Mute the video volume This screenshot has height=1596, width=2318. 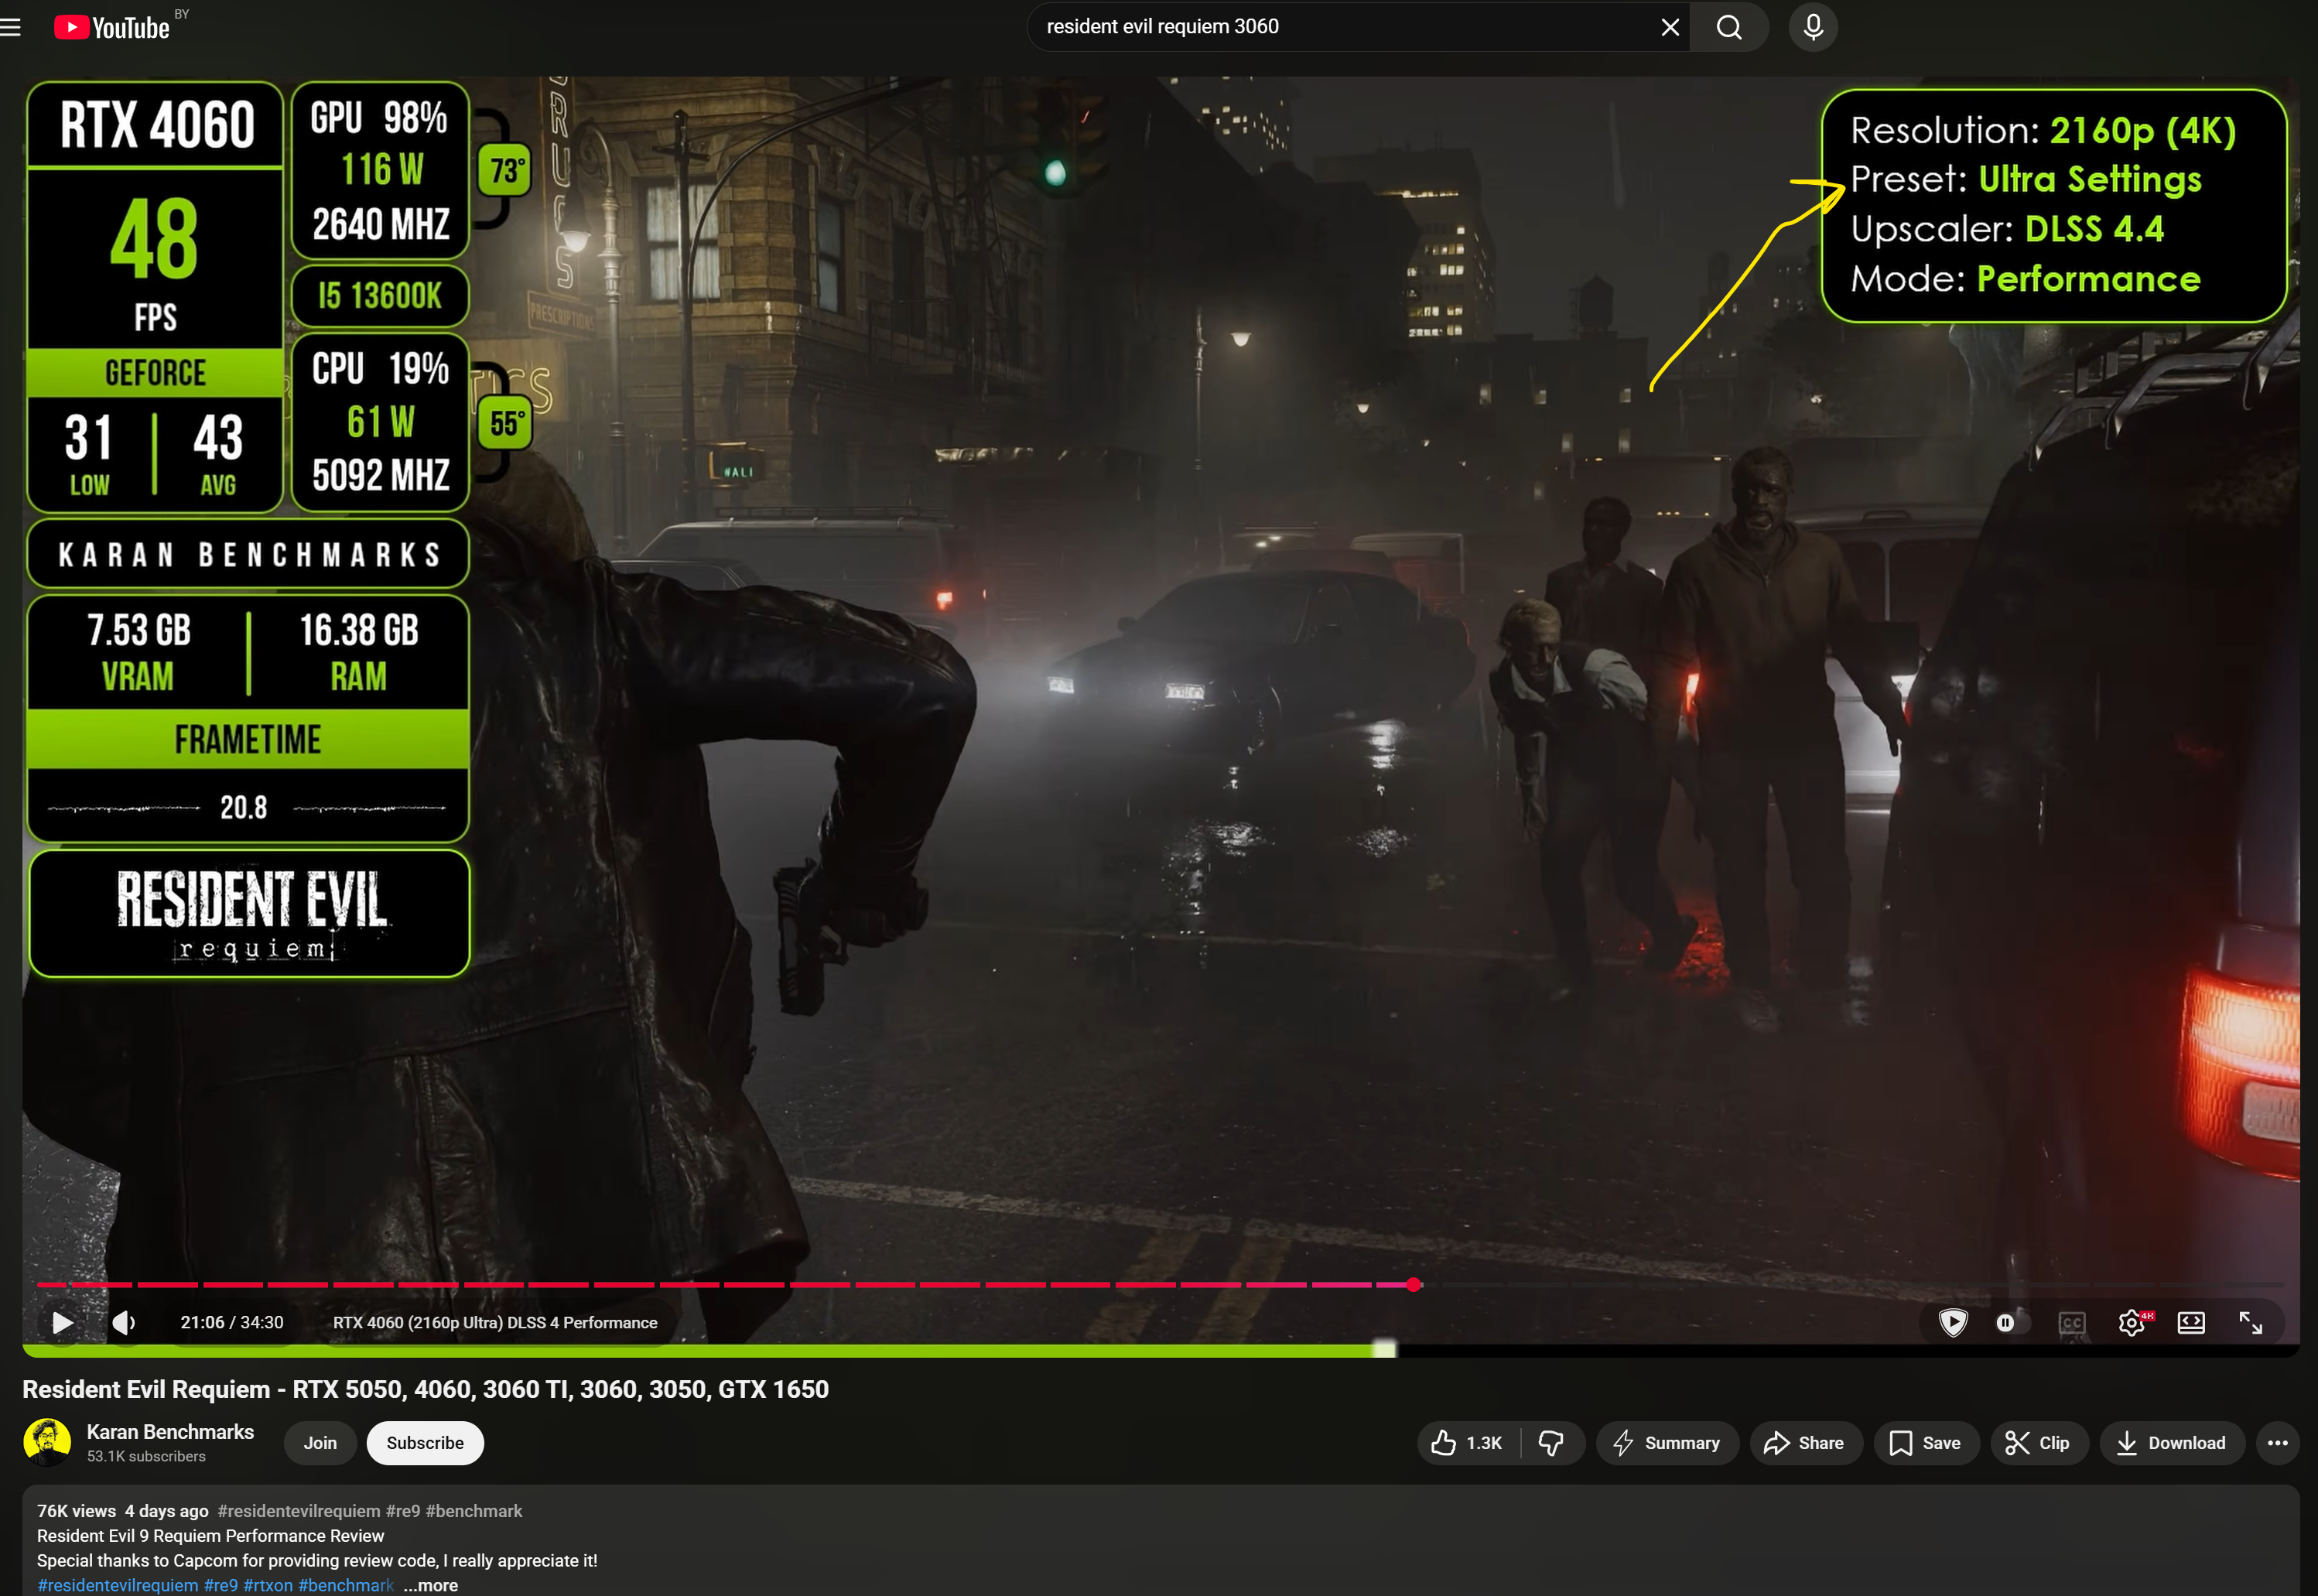[123, 1322]
